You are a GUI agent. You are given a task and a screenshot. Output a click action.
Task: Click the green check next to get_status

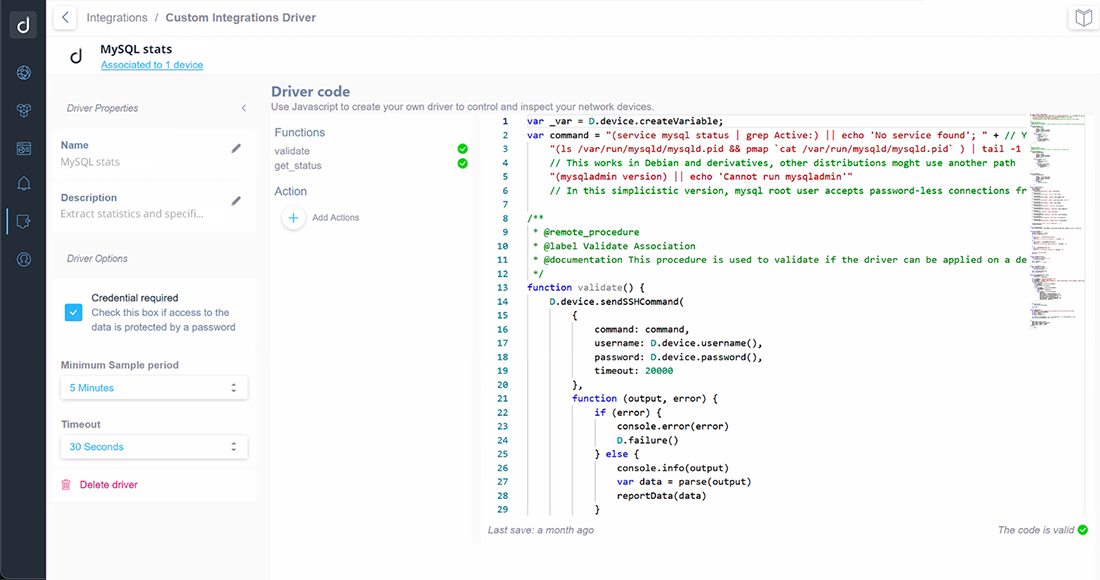tap(462, 163)
